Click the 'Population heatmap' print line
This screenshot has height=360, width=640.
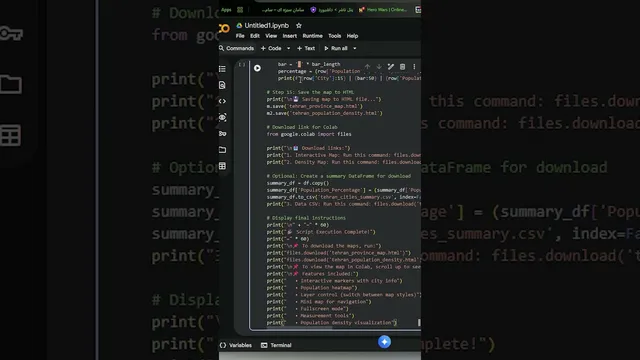click(312, 288)
